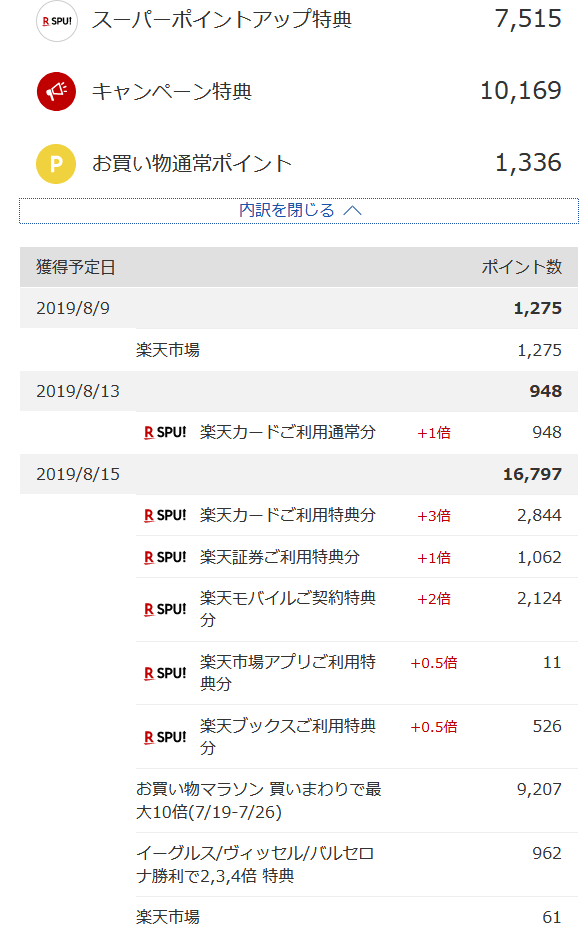588x937 pixels.
Task: Click 楽天カードご利用通常分 text
Action: [x=287, y=432]
